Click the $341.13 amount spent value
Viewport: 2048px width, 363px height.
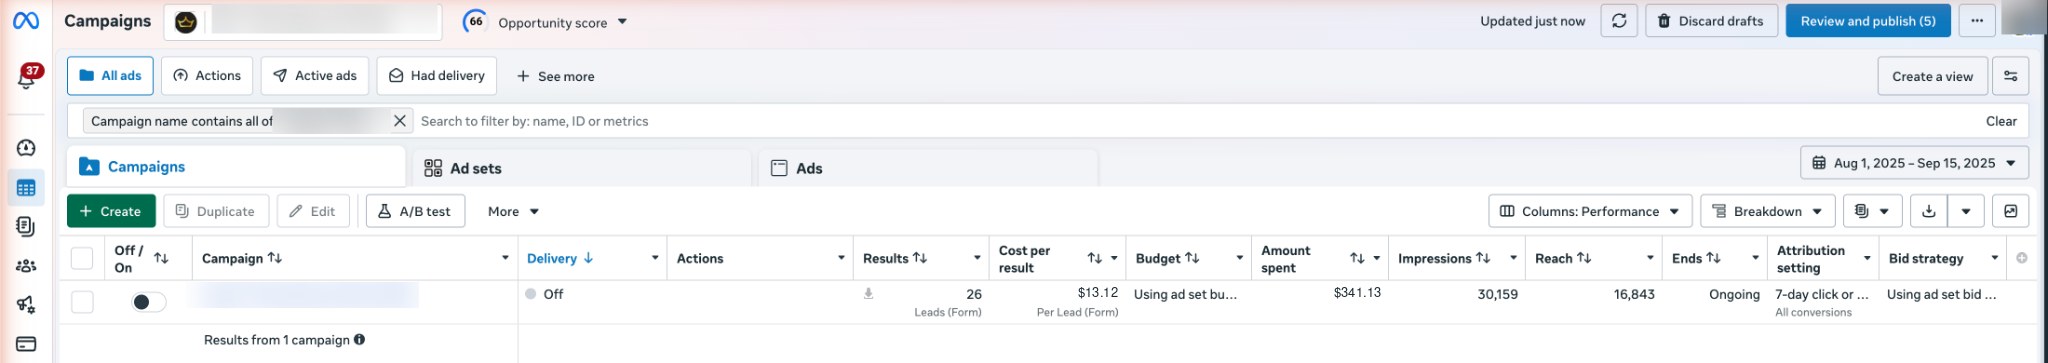point(1357,292)
